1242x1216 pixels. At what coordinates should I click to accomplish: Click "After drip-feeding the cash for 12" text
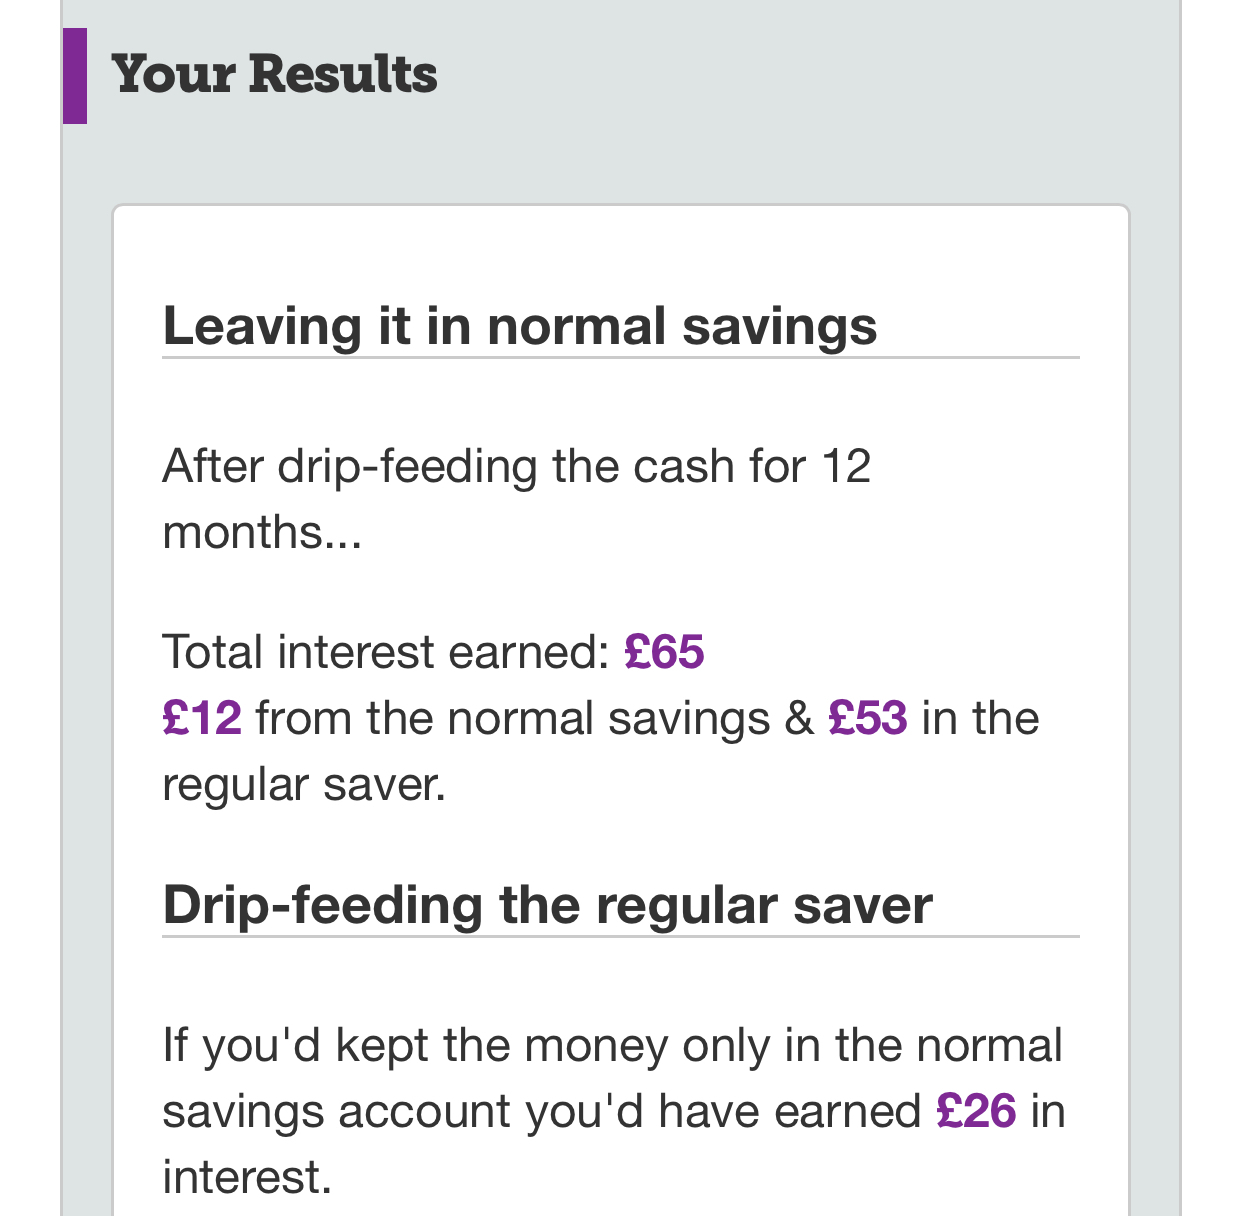coord(516,467)
